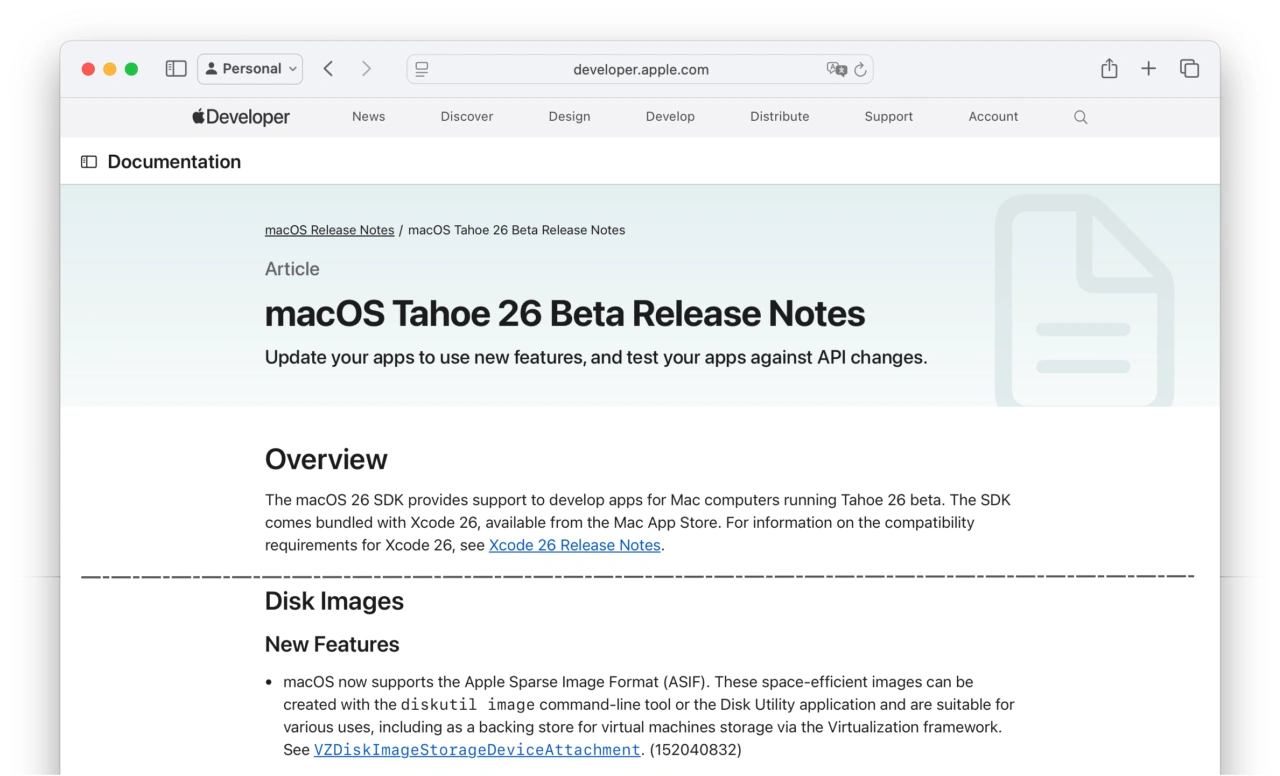Search the Developer site

click(x=1080, y=117)
